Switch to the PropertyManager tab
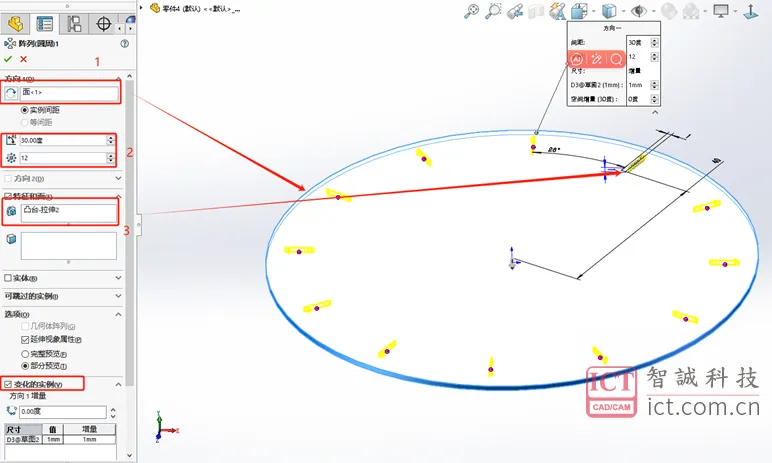The width and height of the screenshot is (772, 463). (x=45, y=24)
